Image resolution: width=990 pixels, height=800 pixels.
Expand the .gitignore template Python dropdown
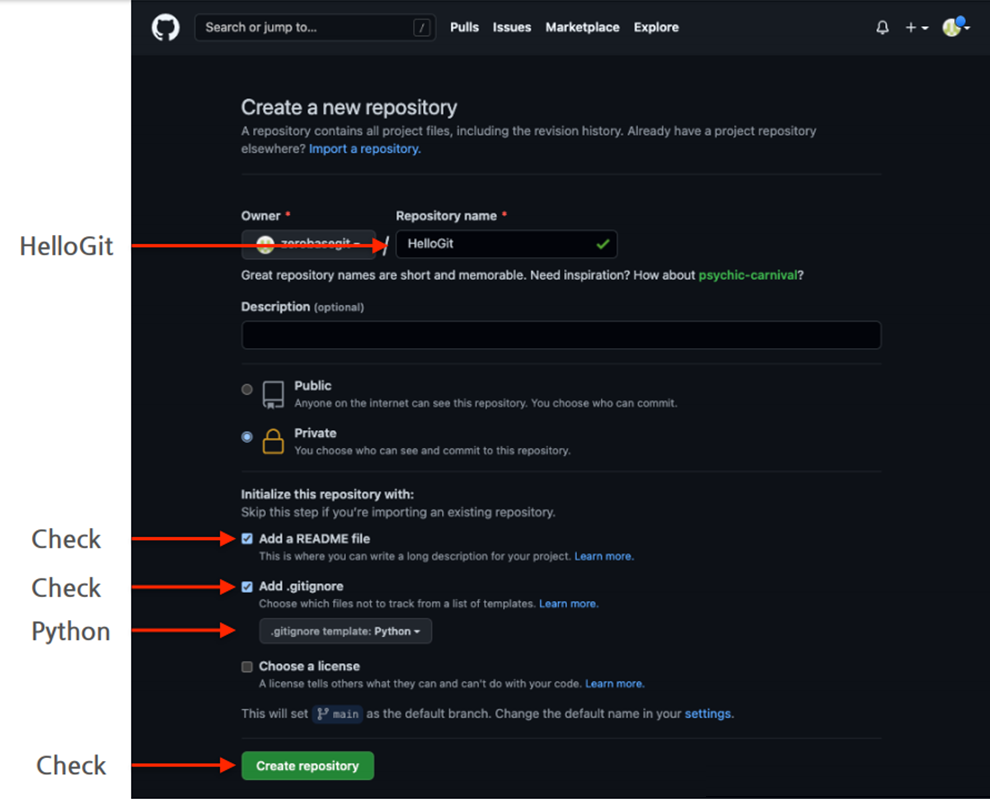pos(345,631)
